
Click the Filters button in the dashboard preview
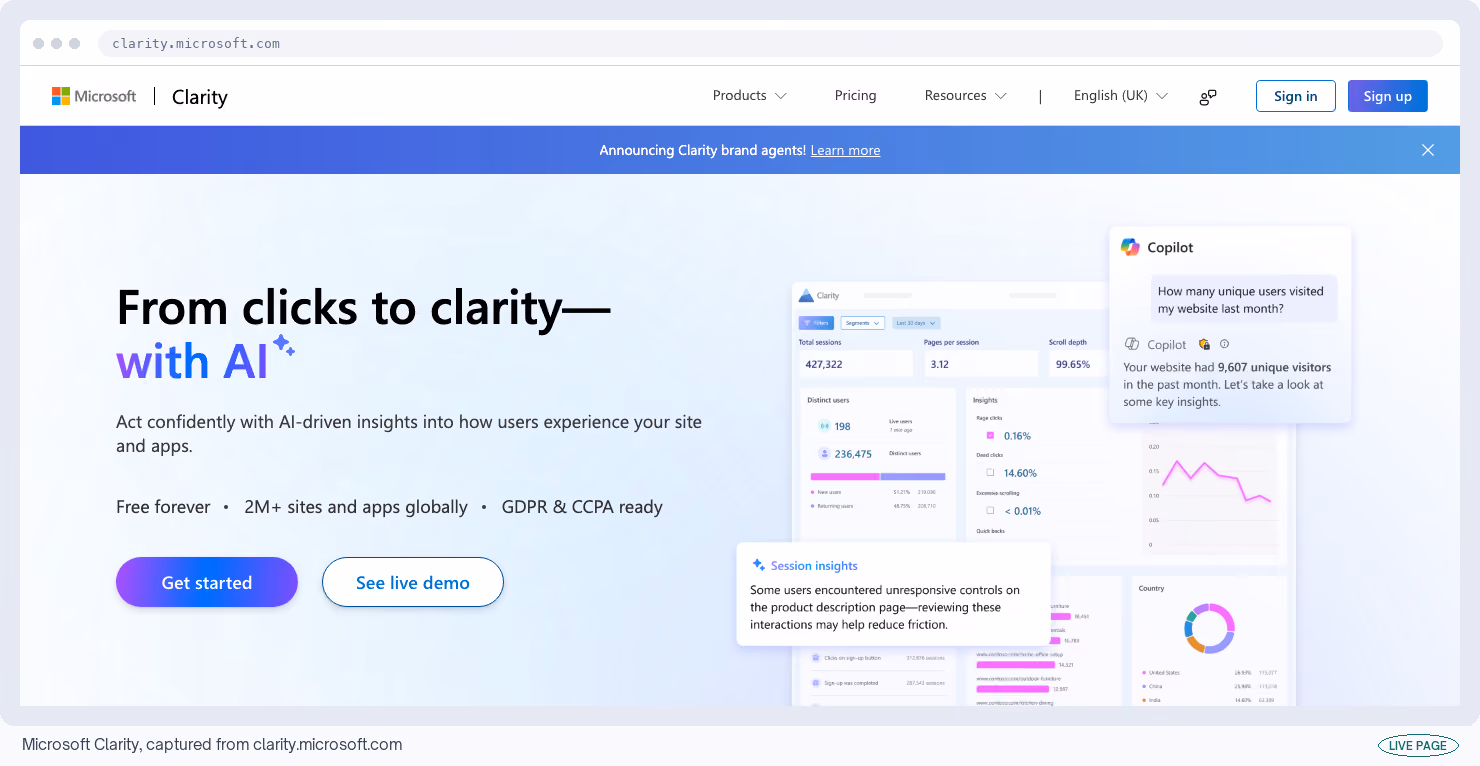point(816,323)
